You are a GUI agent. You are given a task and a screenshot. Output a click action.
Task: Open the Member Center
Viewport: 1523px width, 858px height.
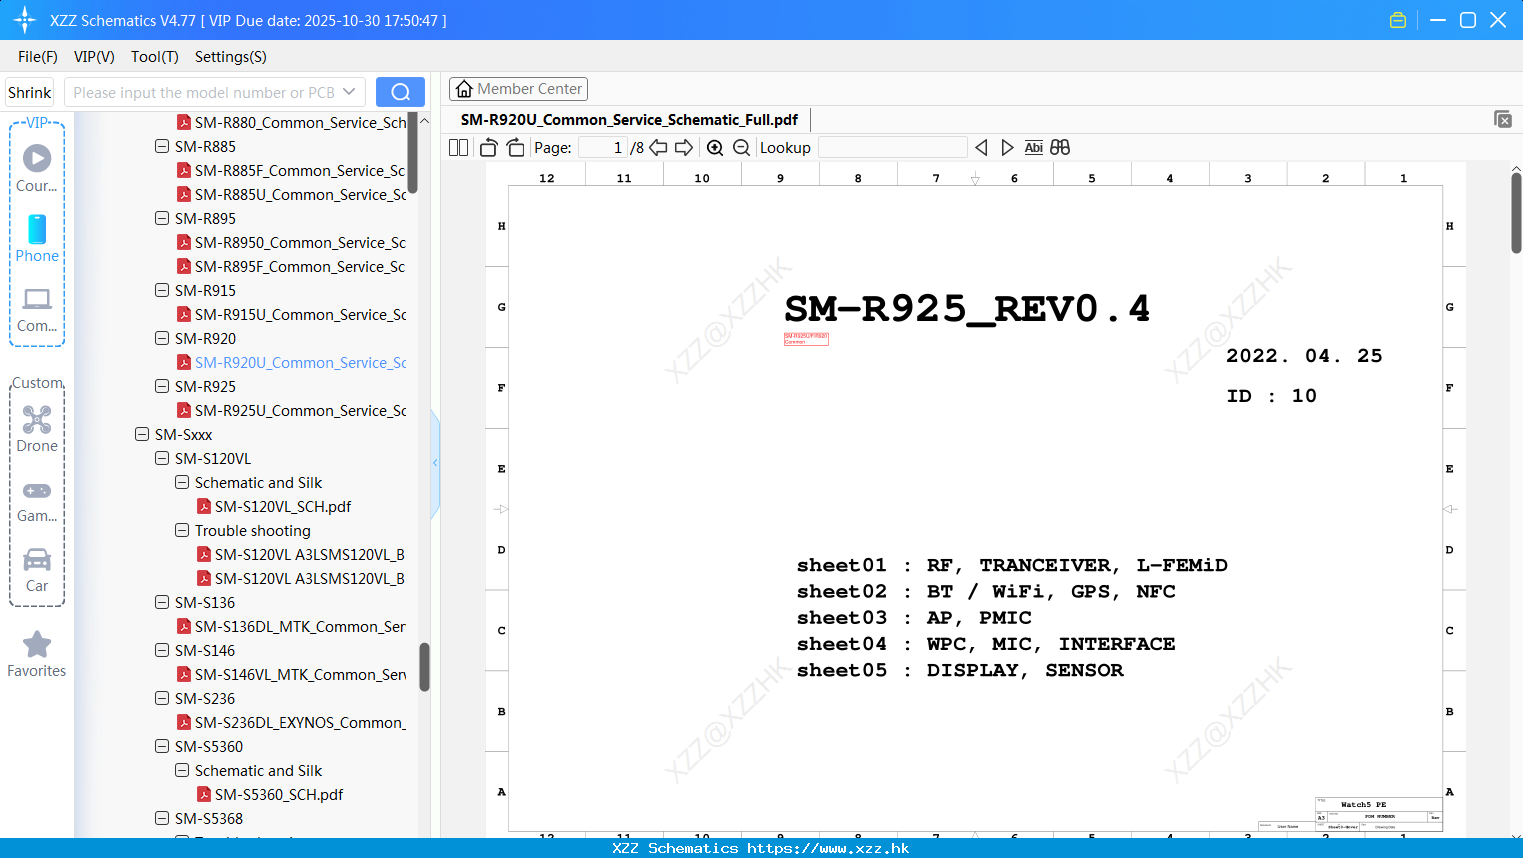(x=518, y=89)
